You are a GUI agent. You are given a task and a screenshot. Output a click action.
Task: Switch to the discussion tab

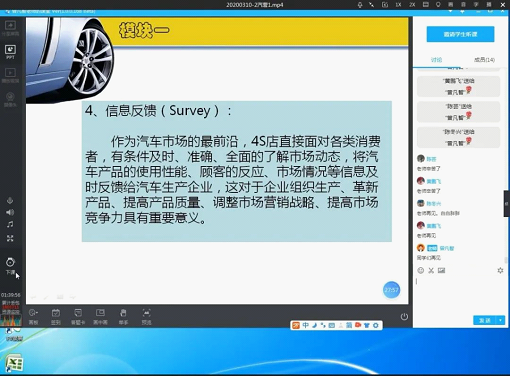tap(436, 60)
